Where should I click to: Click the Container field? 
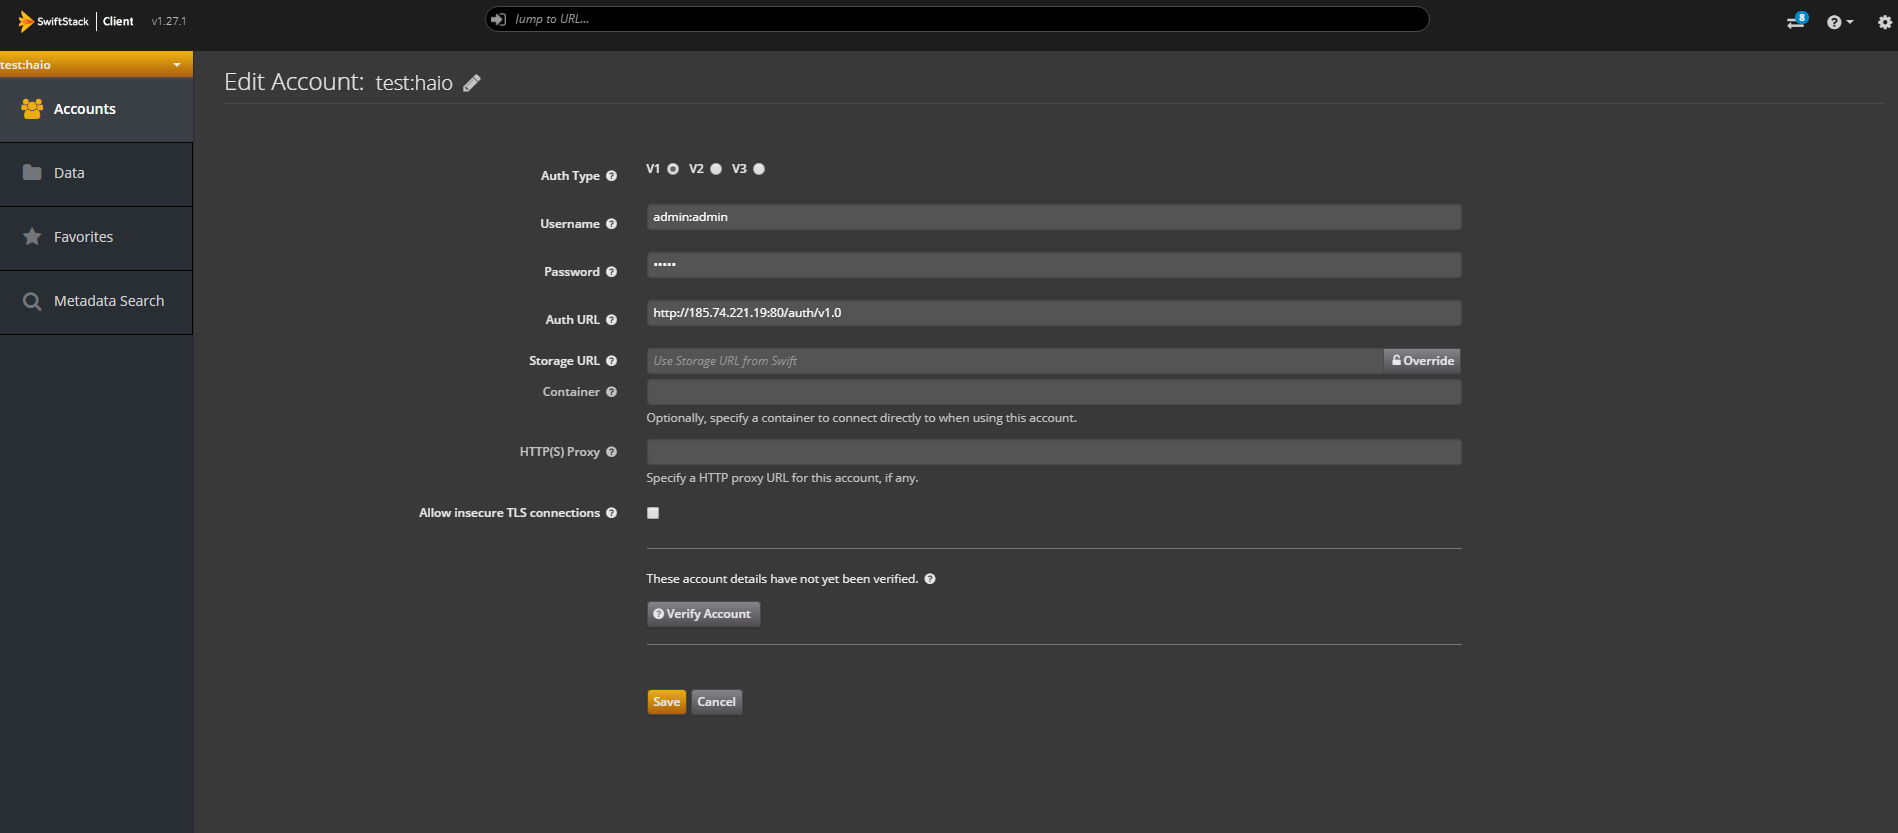coord(1054,392)
